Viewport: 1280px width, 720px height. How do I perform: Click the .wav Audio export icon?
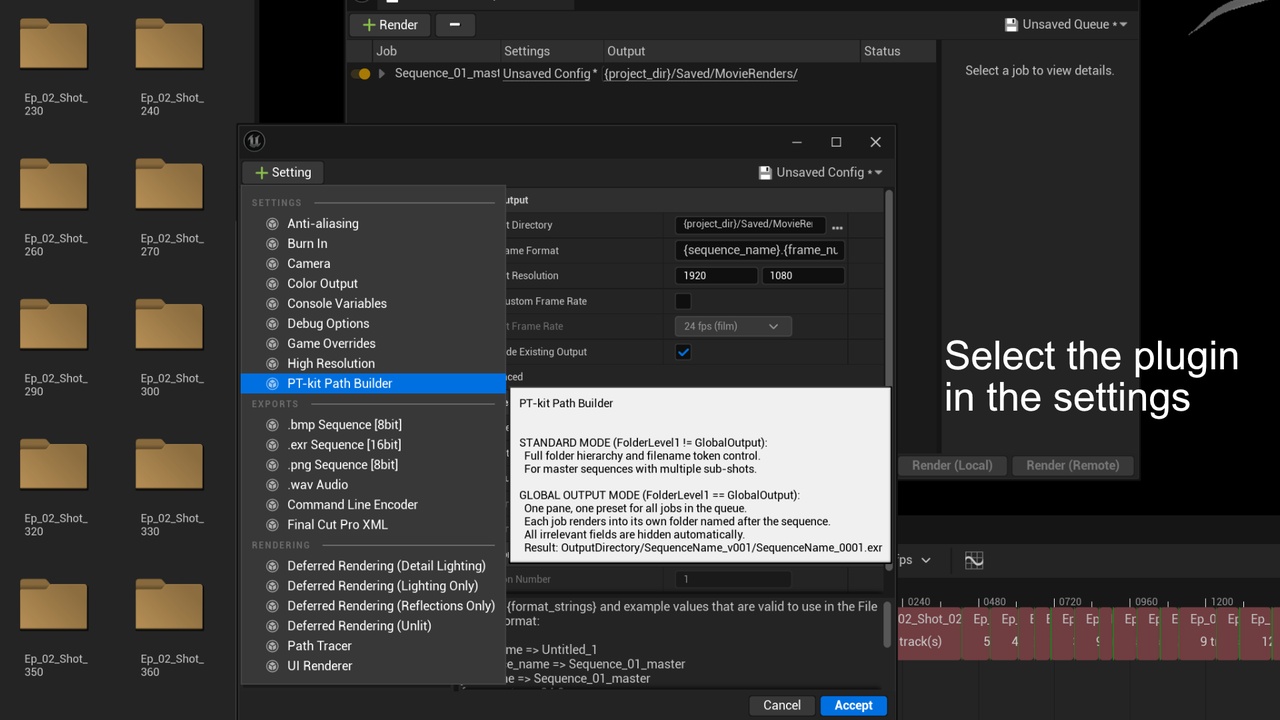tap(272, 485)
